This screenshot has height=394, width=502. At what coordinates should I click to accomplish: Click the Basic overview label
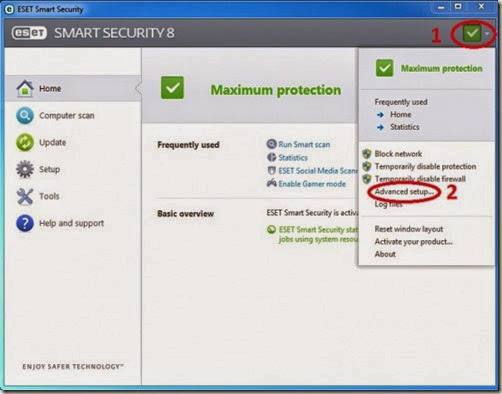pyautogui.click(x=185, y=214)
